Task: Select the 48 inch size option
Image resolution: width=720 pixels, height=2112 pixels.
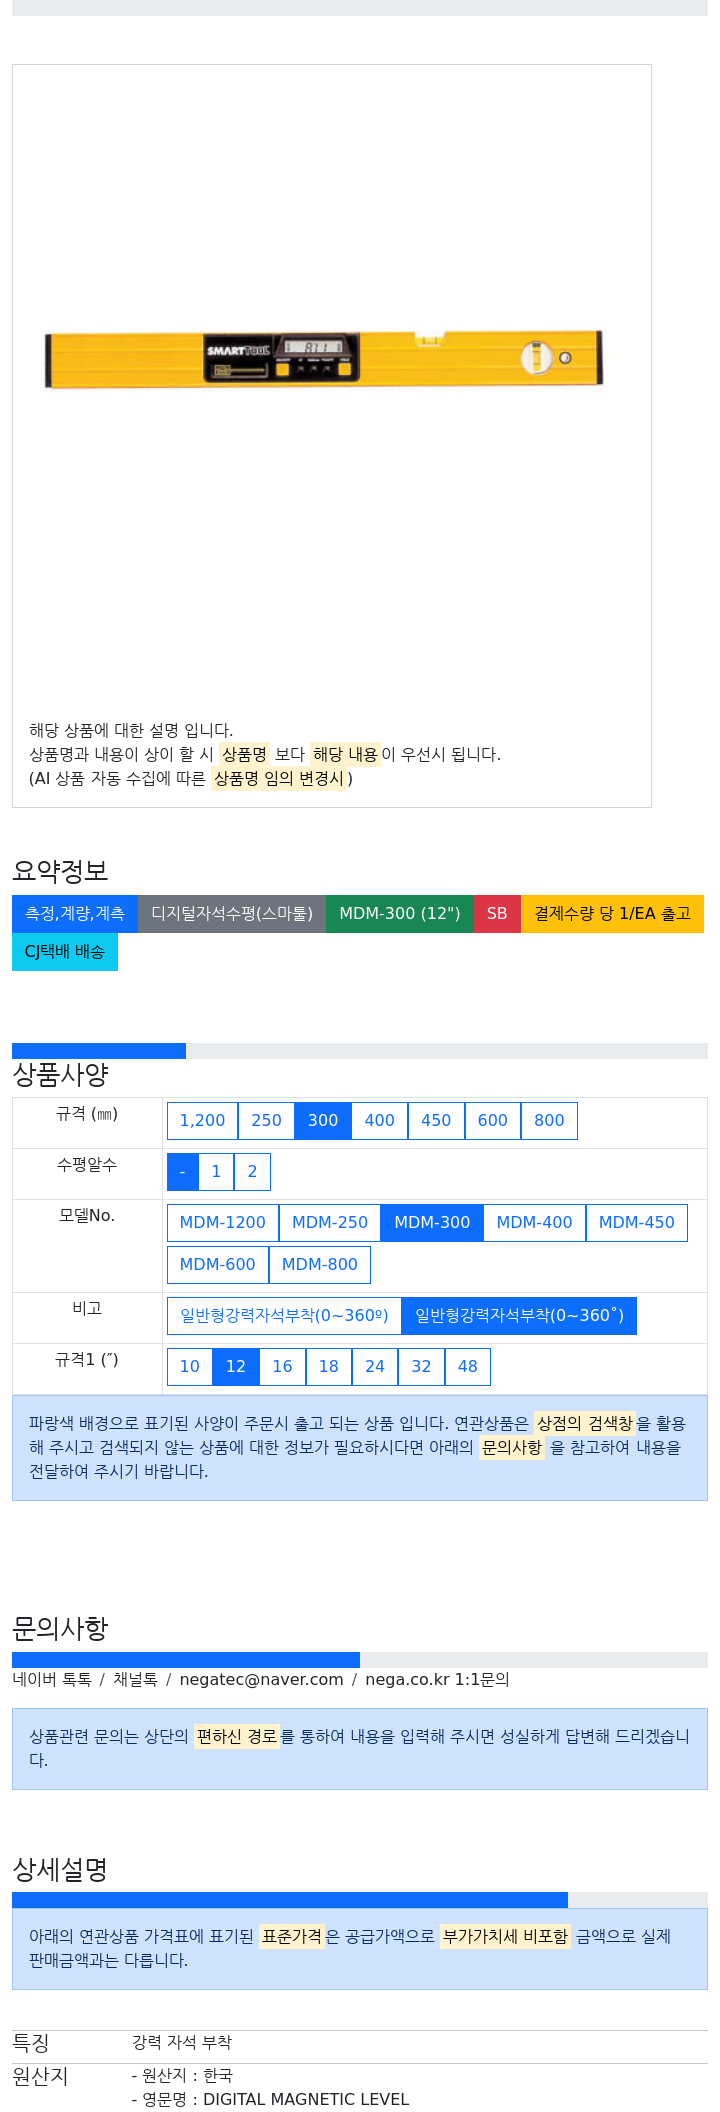Action: click(x=467, y=1366)
